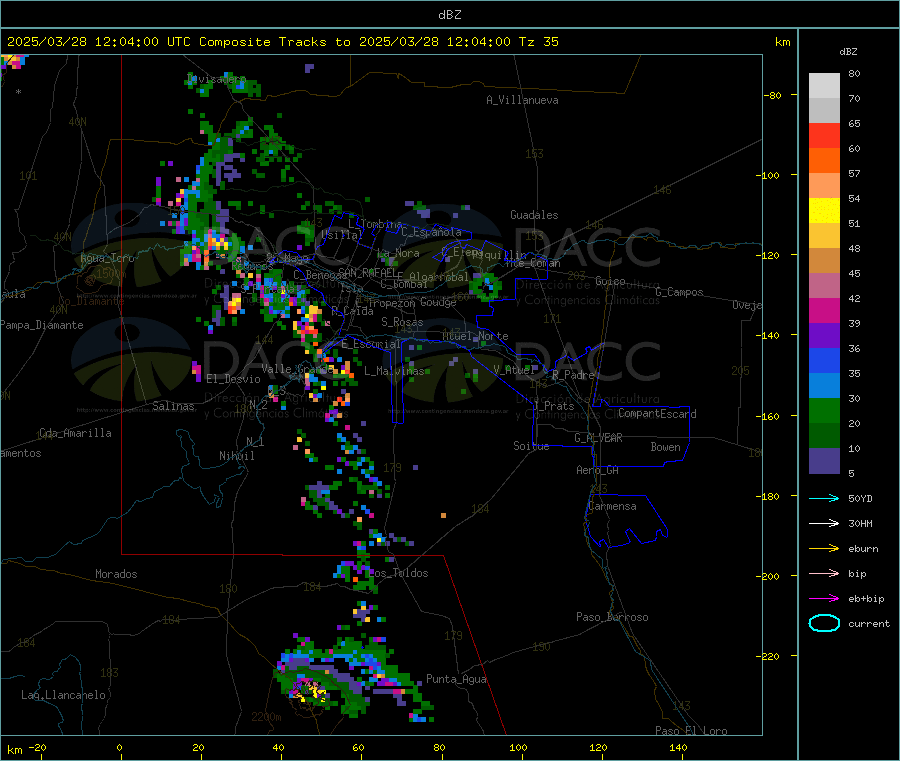
Task: Click the '140' label on the horizontal axis
Action: pos(678,747)
